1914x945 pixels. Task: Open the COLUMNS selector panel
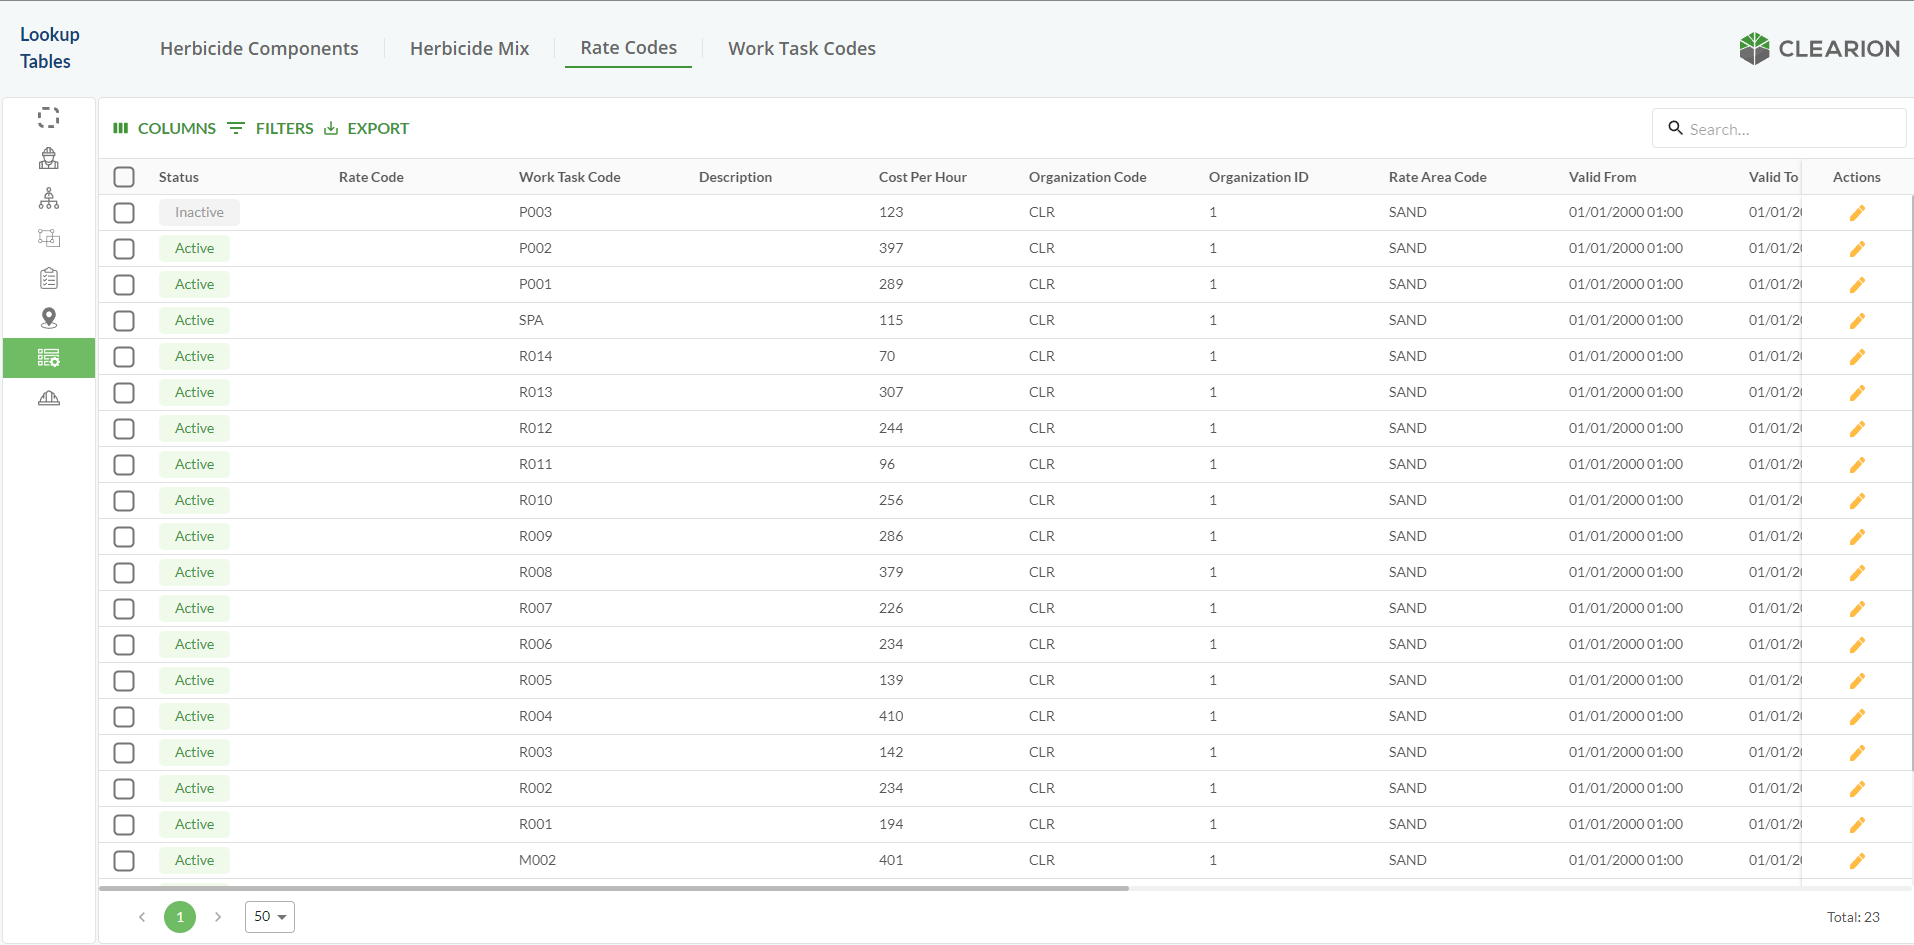[x=165, y=128]
